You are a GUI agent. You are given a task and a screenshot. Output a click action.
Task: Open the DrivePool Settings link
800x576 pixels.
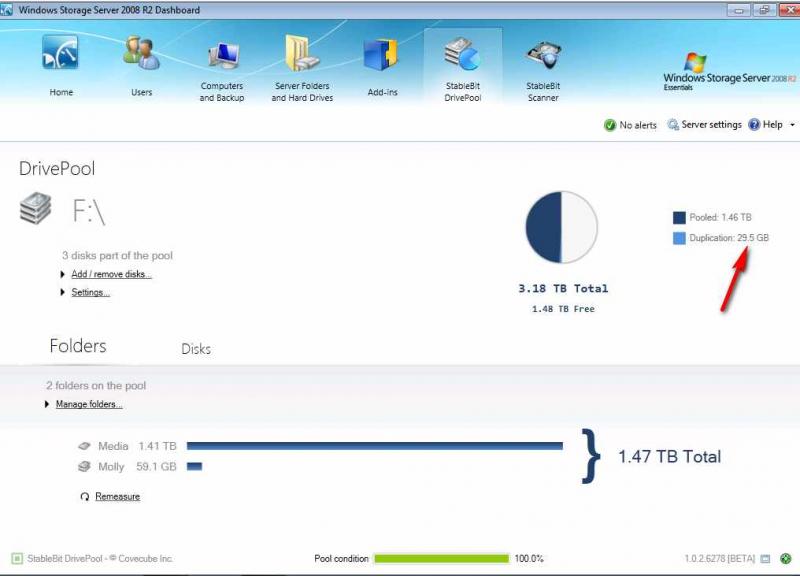pyautogui.click(x=90, y=292)
